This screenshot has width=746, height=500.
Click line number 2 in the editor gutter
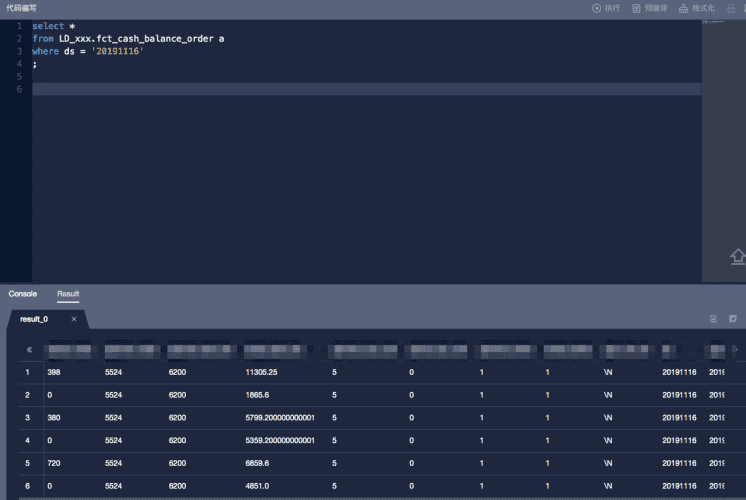click(19, 39)
